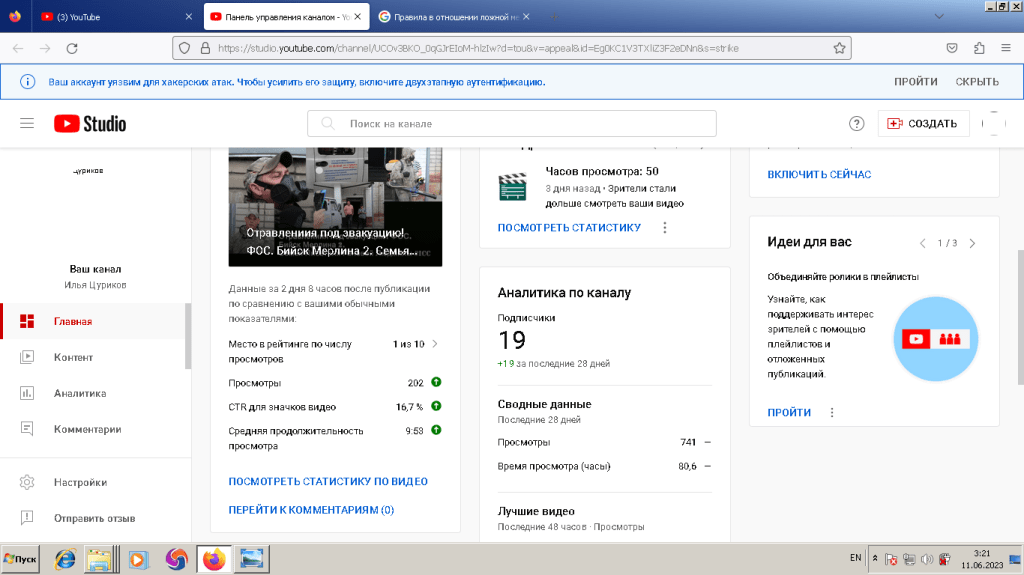The image size is (1024, 575).
Task: Open ПОСМОТРЕТЬ СТАТИСТИКУ ПО ВИДЕО link
Action: [328, 481]
